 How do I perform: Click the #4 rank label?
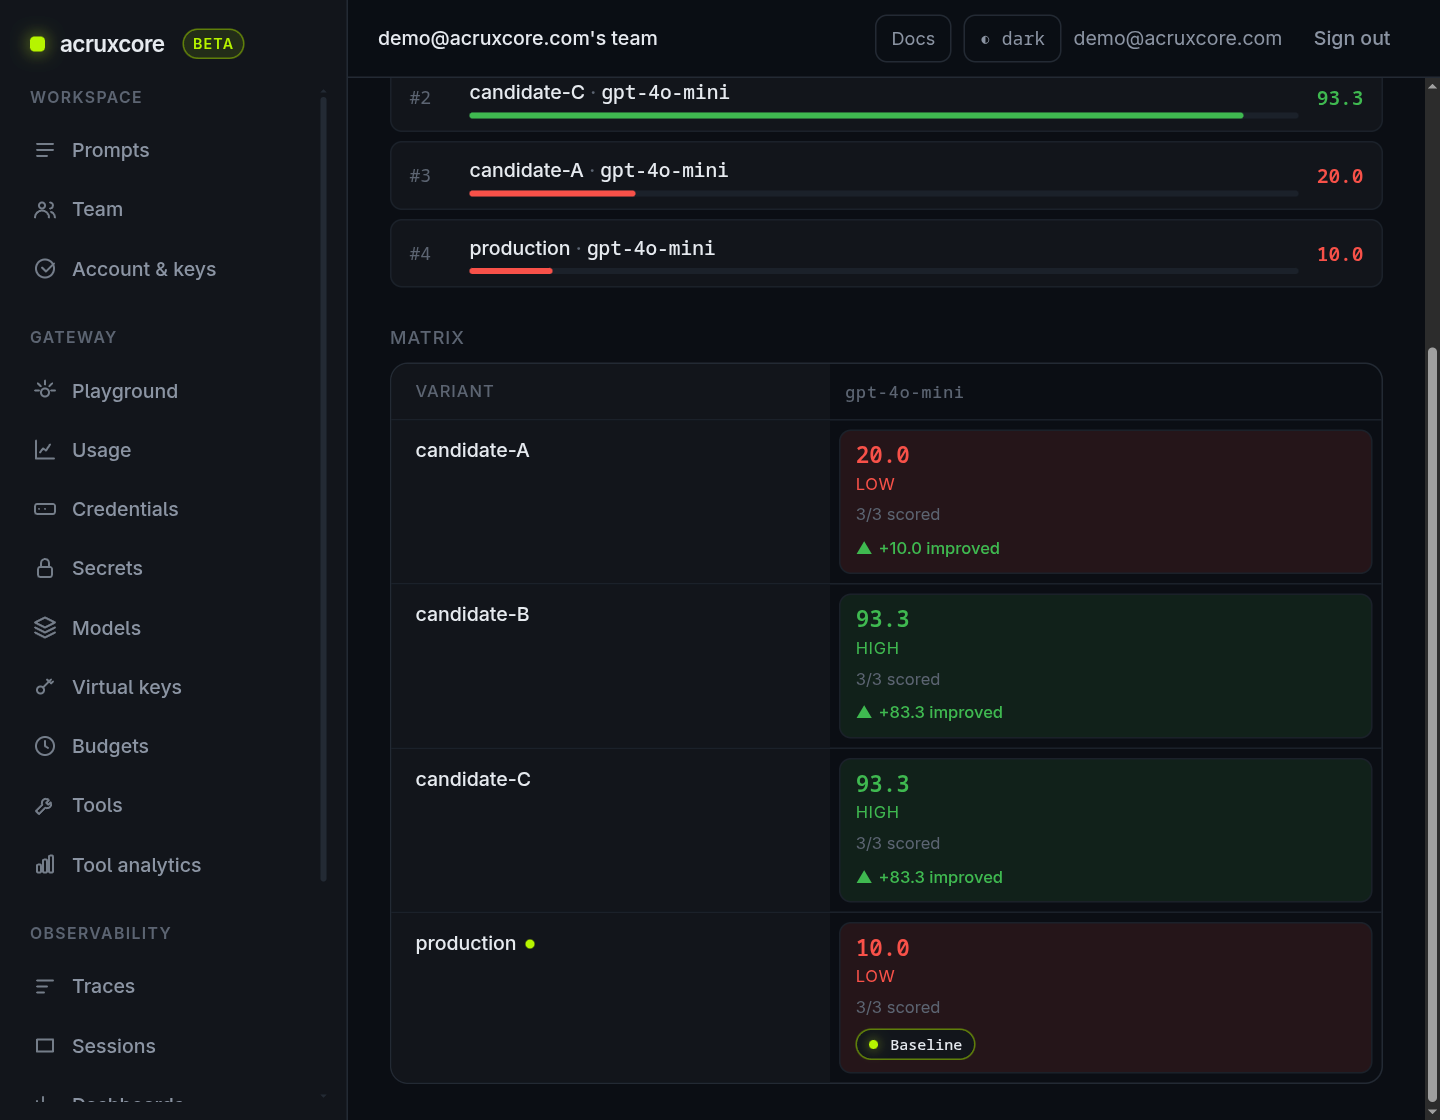pos(420,254)
